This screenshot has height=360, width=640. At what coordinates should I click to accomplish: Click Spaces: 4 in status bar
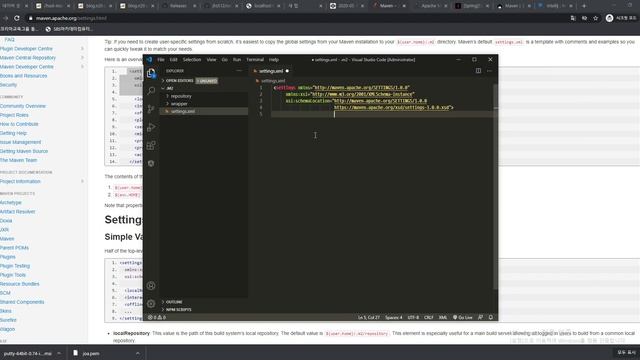393,317
